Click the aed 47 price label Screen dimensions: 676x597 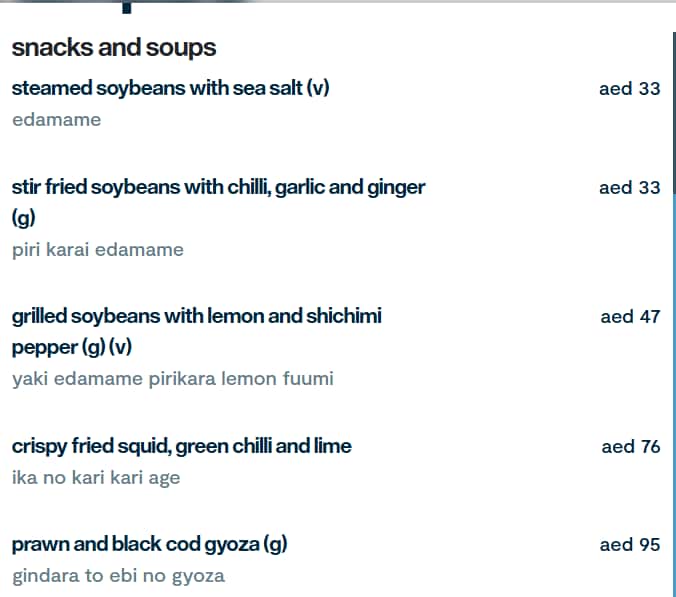click(x=630, y=316)
